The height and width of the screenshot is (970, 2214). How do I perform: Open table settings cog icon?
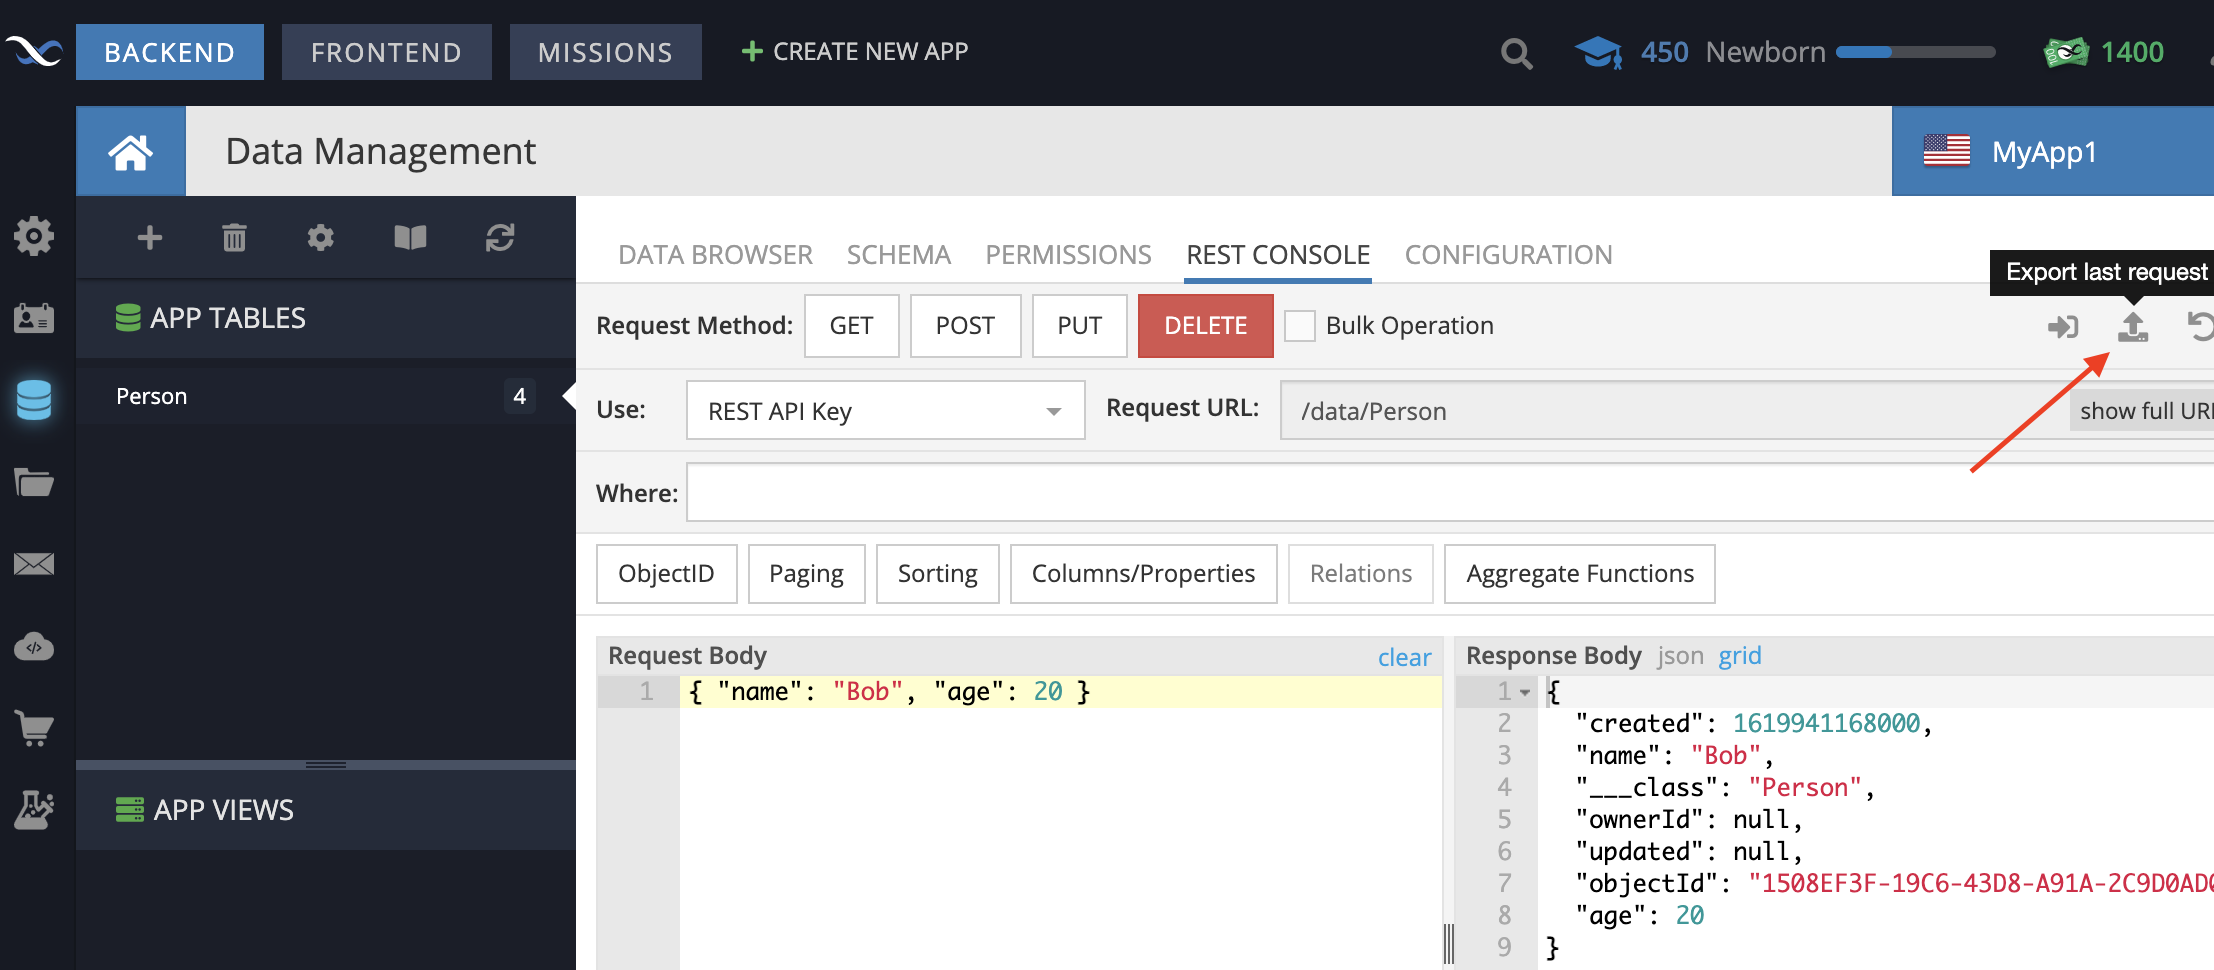(320, 237)
